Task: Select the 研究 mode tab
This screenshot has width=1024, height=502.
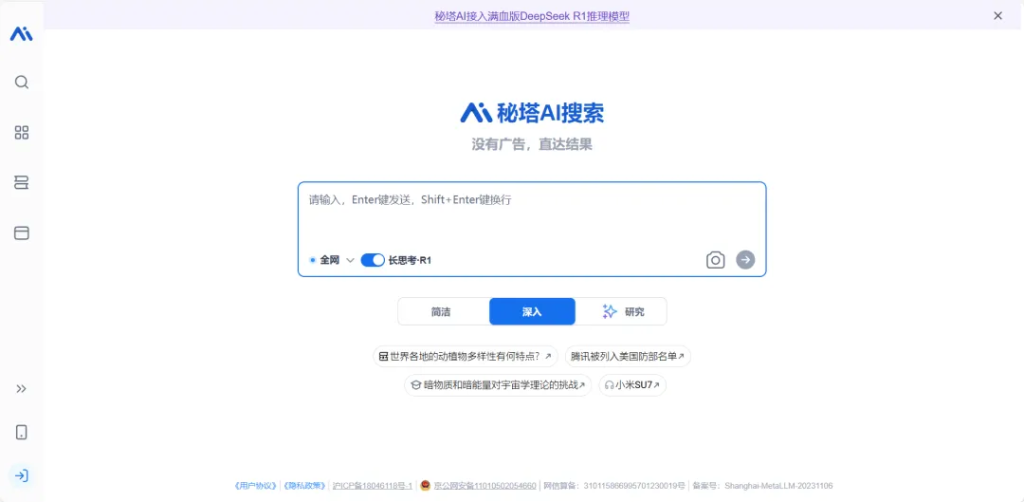Action: [621, 311]
